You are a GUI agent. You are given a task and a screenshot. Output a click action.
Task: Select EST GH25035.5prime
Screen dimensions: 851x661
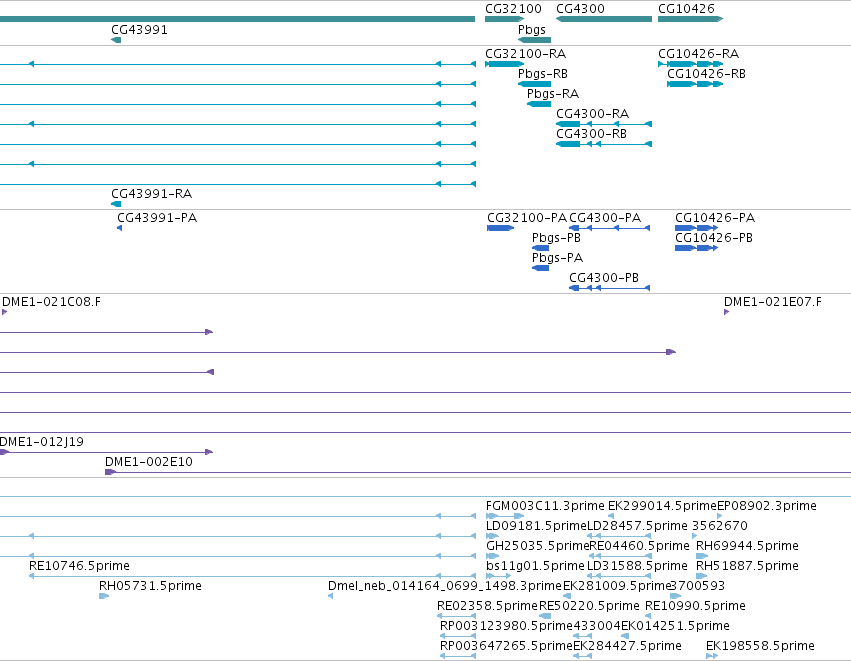click(492, 556)
